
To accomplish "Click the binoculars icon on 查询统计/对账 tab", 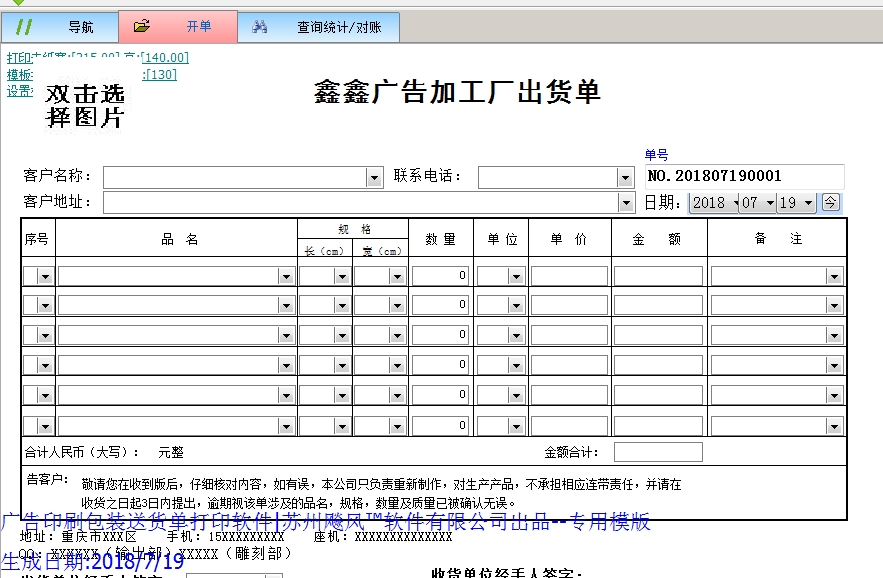I will (x=260, y=27).
